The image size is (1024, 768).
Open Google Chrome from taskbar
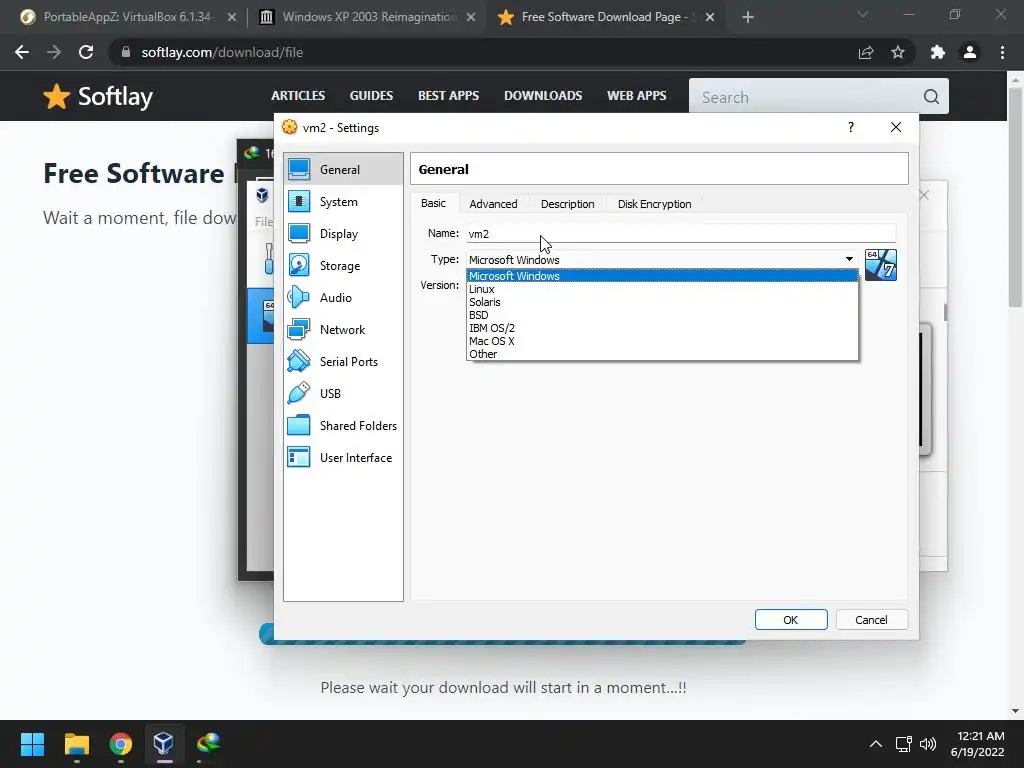pos(120,743)
